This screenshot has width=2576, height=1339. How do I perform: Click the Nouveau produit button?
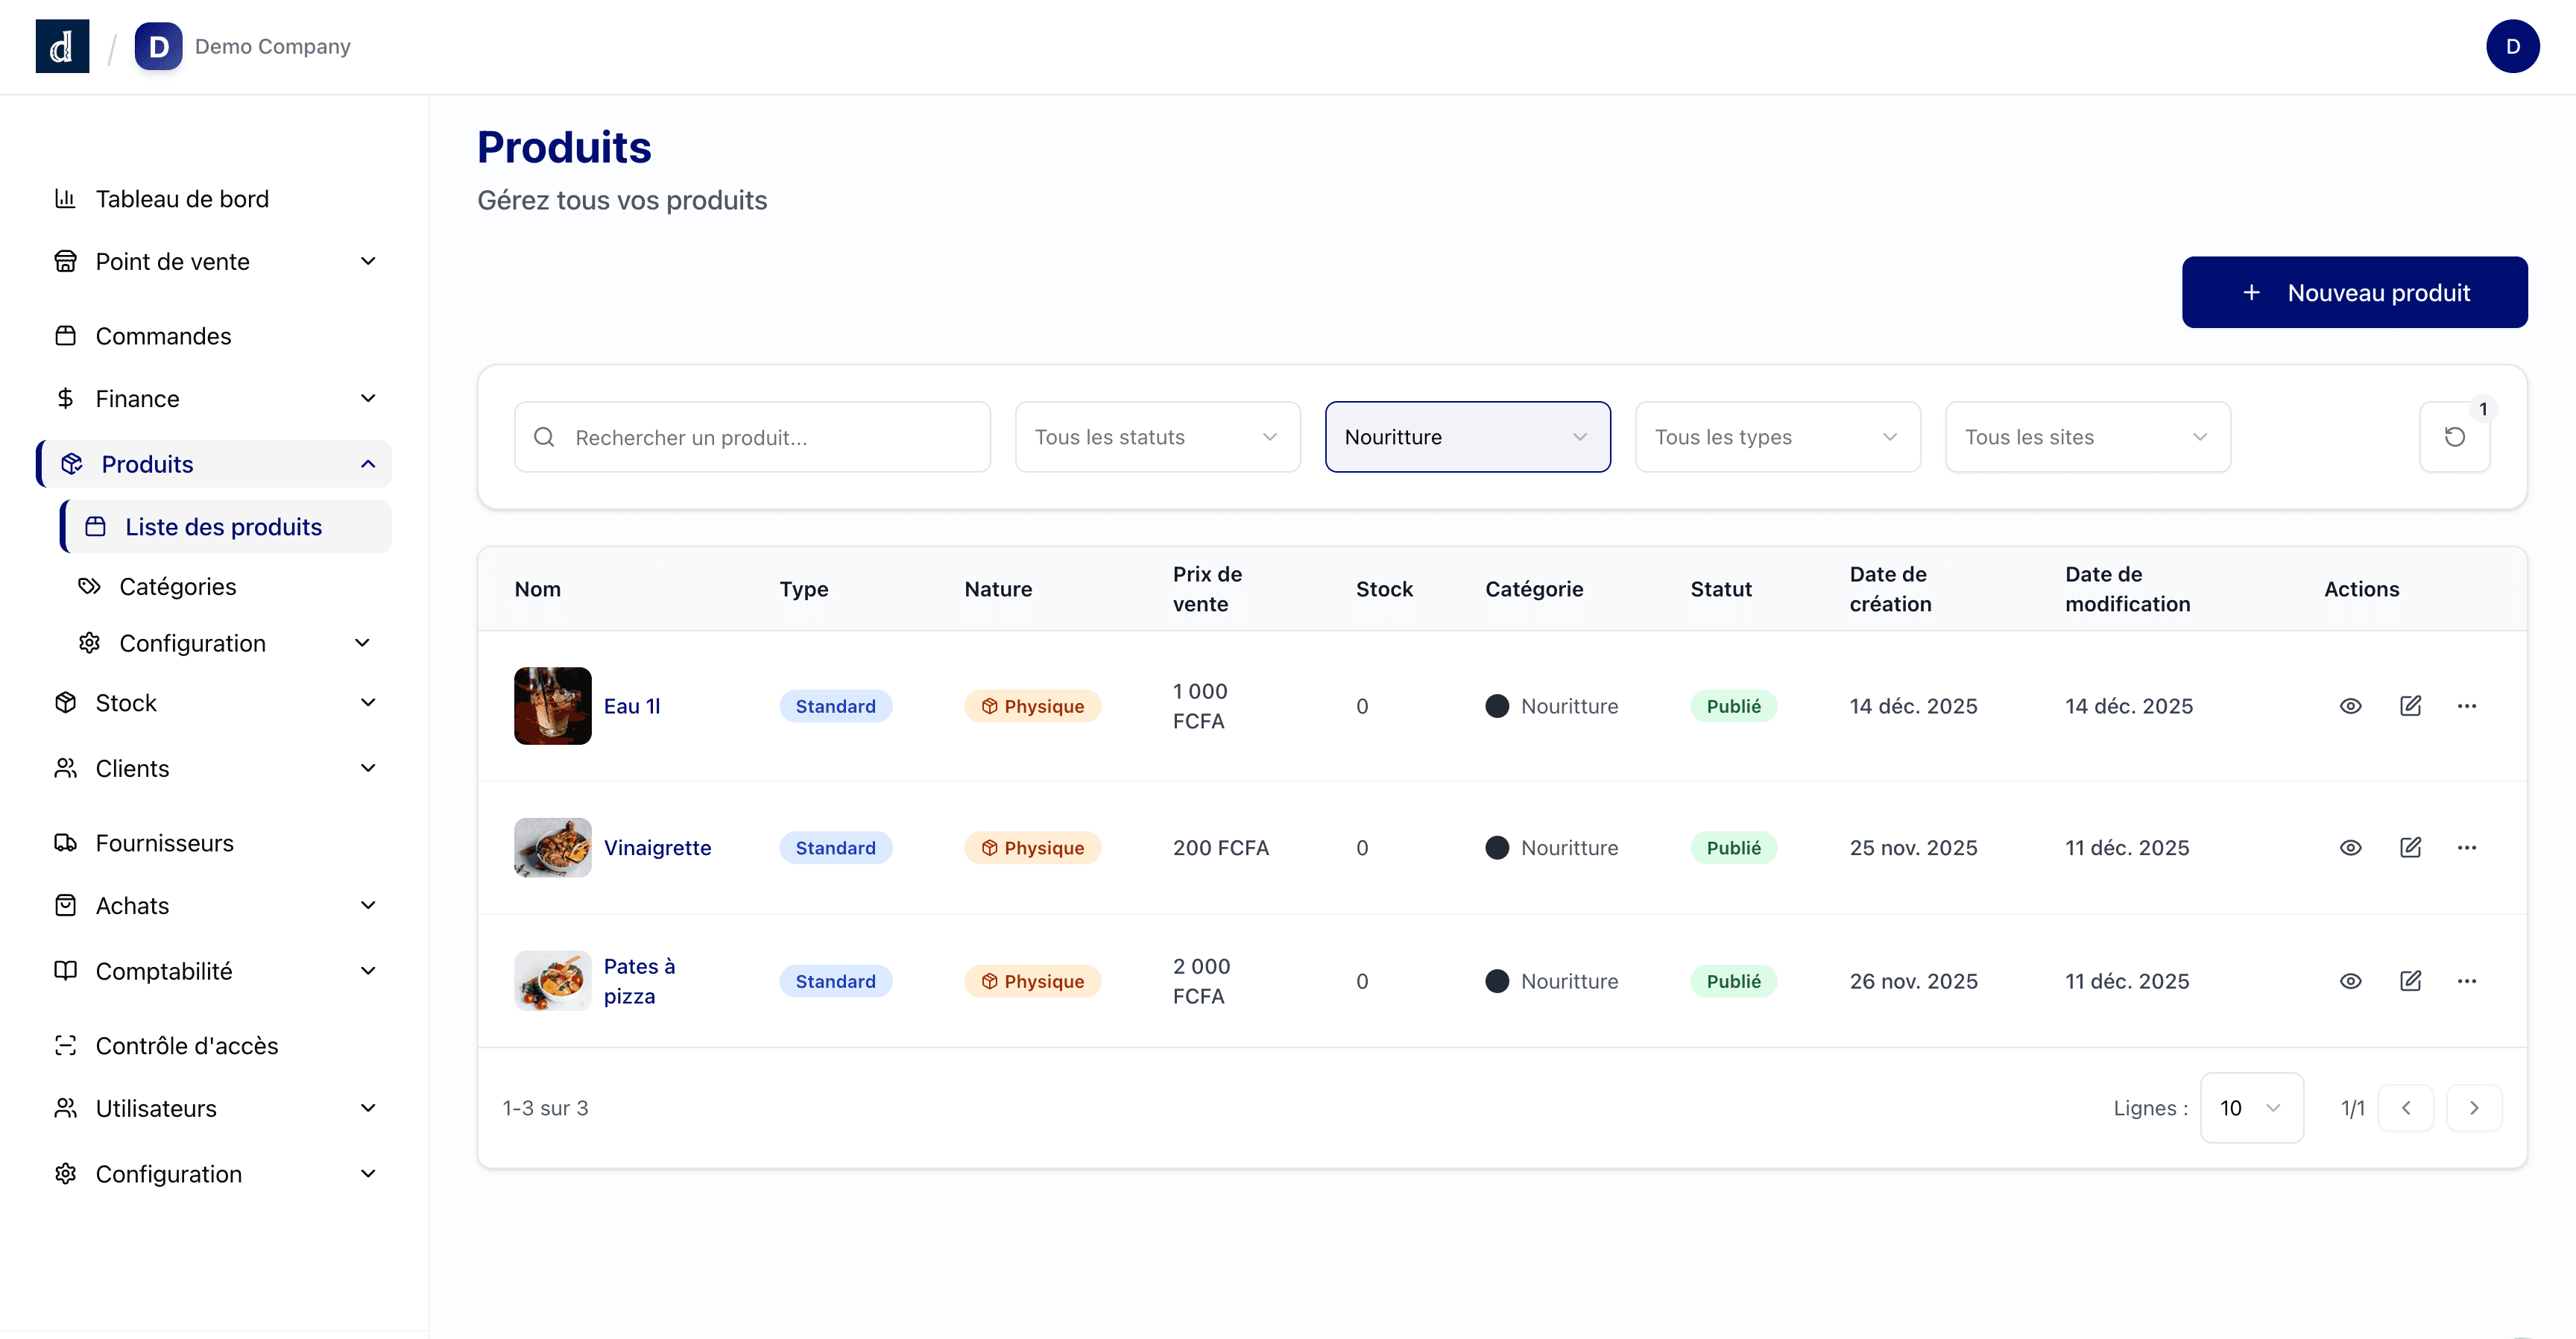(x=2354, y=292)
